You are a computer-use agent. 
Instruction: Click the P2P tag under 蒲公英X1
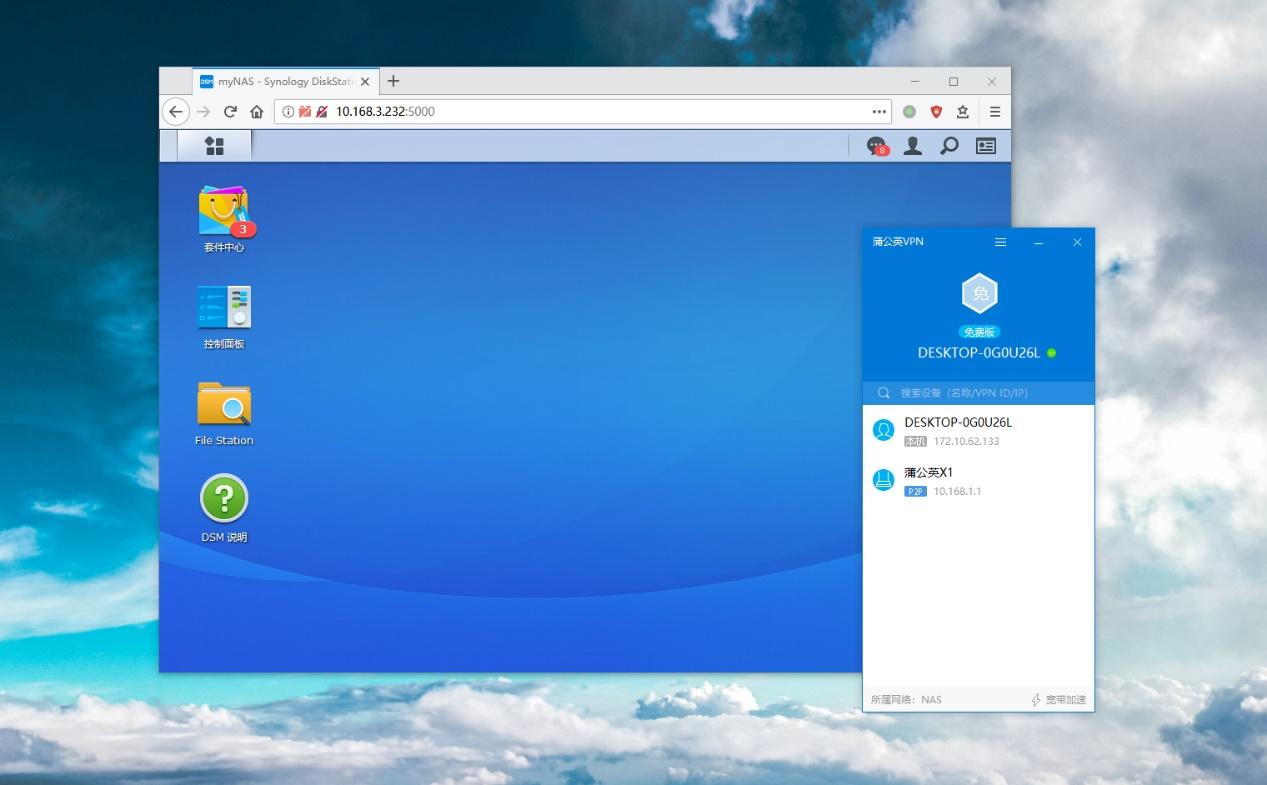coord(915,491)
